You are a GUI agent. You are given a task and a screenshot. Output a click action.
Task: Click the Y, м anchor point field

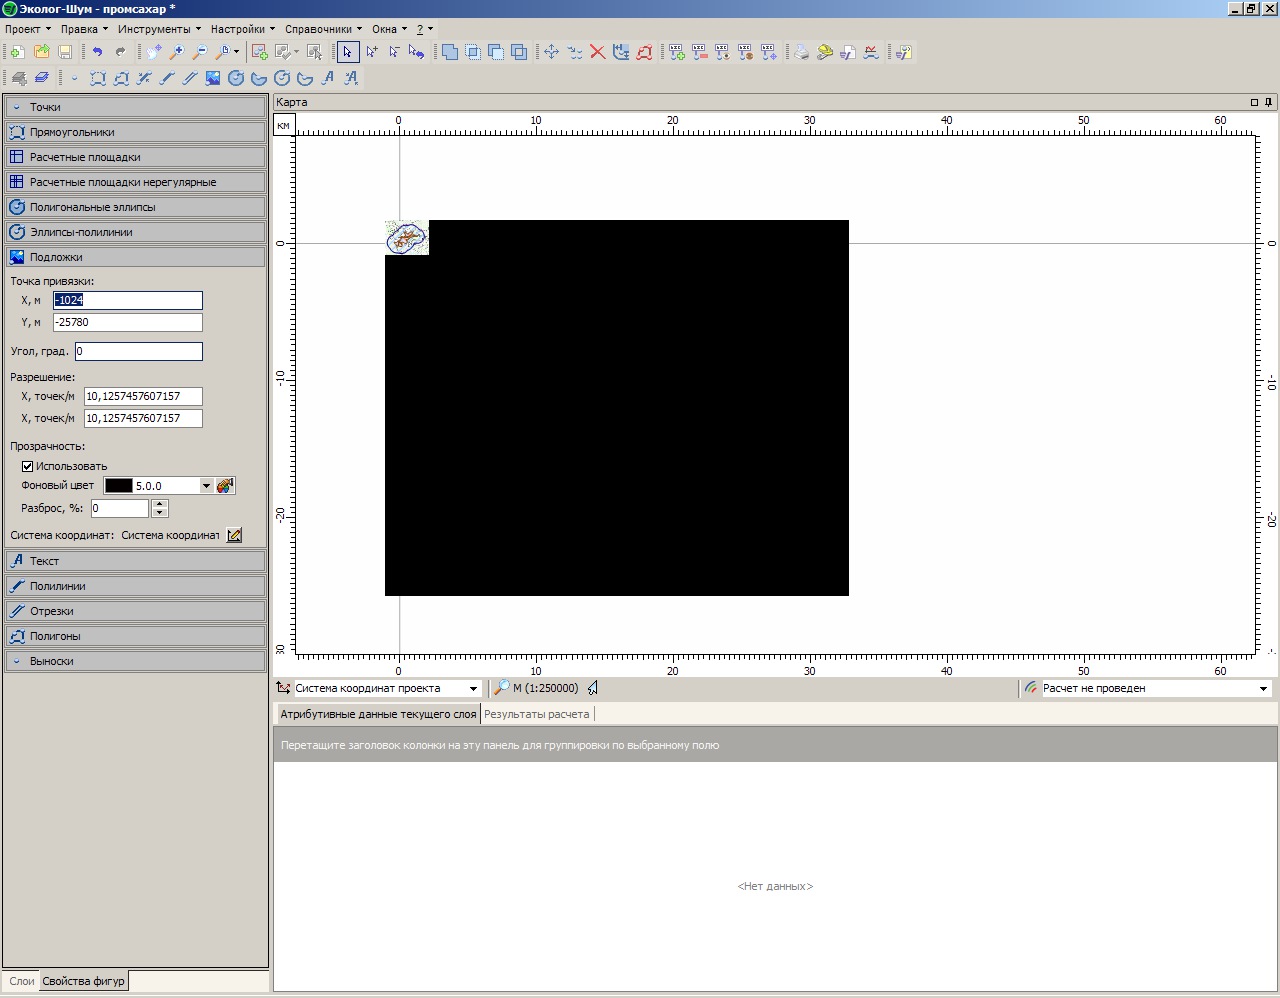tap(127, 323)
